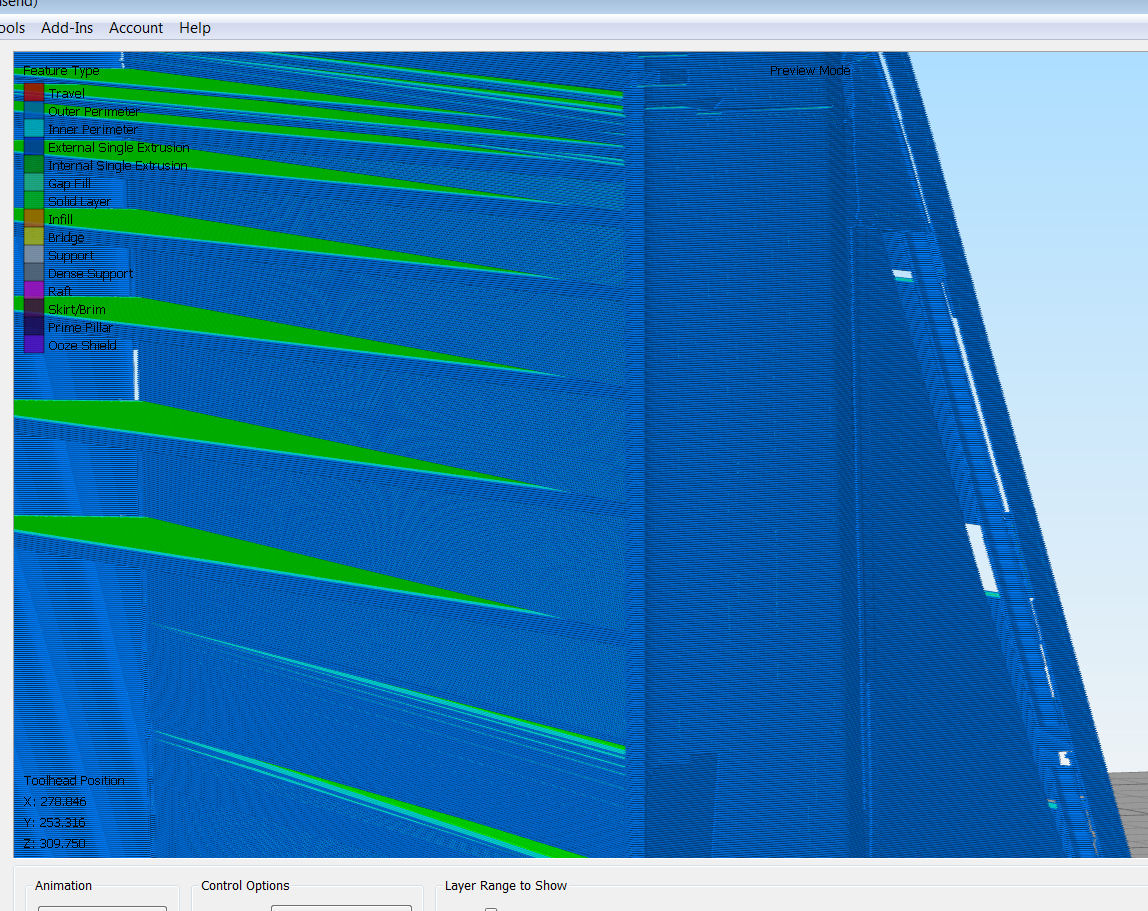Click the 'Animation' group label
Image resolution: width=1148 pixels, height=911 pixels.
[64, 885]
